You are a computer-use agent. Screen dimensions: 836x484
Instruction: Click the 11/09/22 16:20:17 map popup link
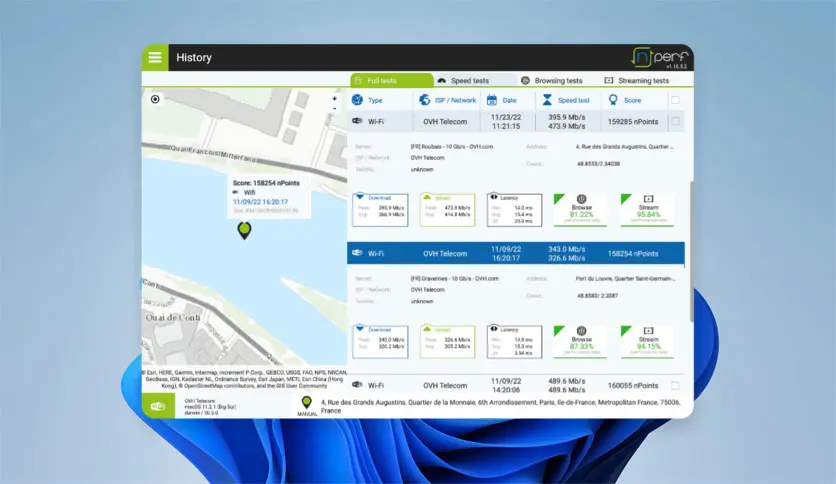(x=260, y=202)
